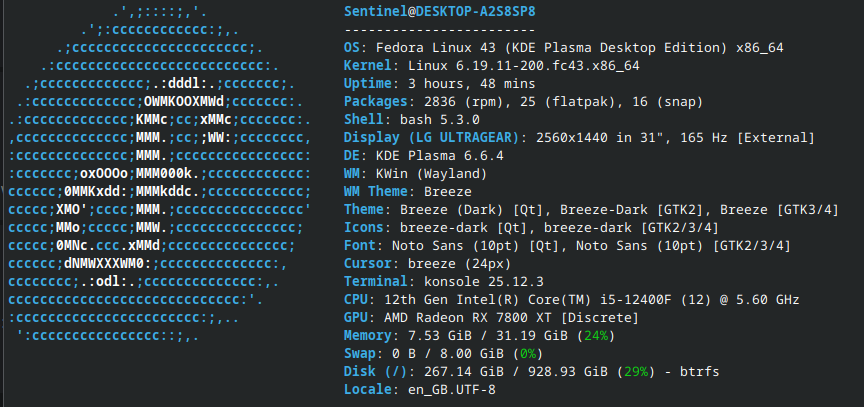Click the Uptime value 3 hours, 48 mins

point(472,84)
